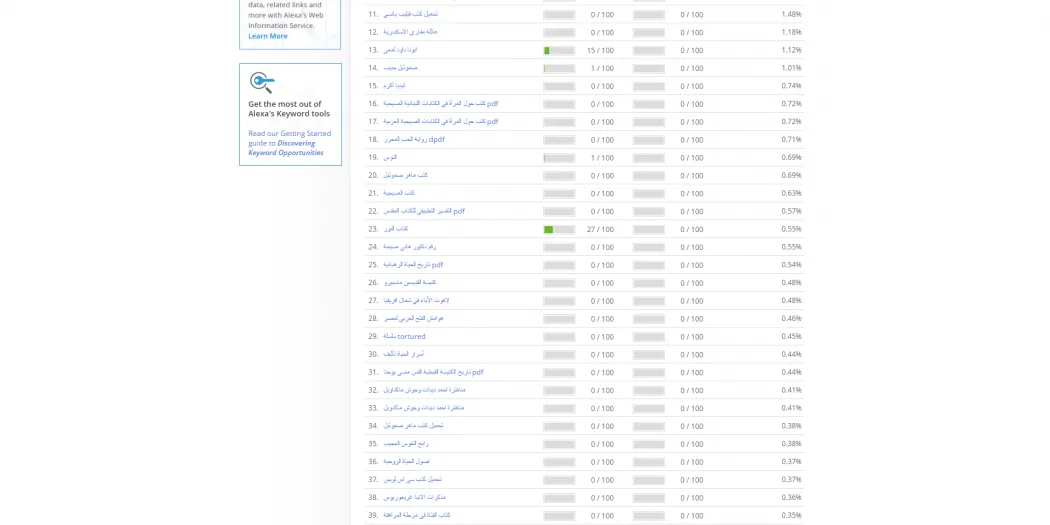Click the first score bar in row 19

click(x=559, y=158)
